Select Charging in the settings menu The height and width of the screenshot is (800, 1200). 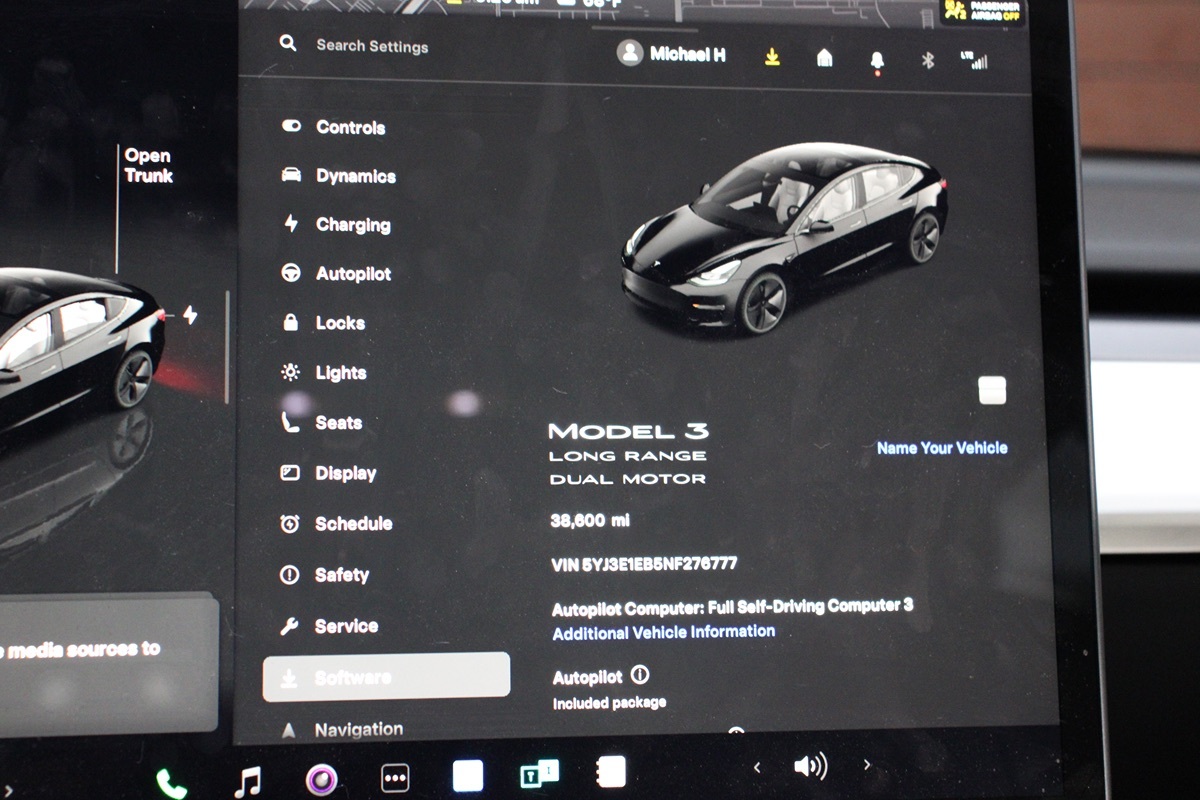[352, 225]
